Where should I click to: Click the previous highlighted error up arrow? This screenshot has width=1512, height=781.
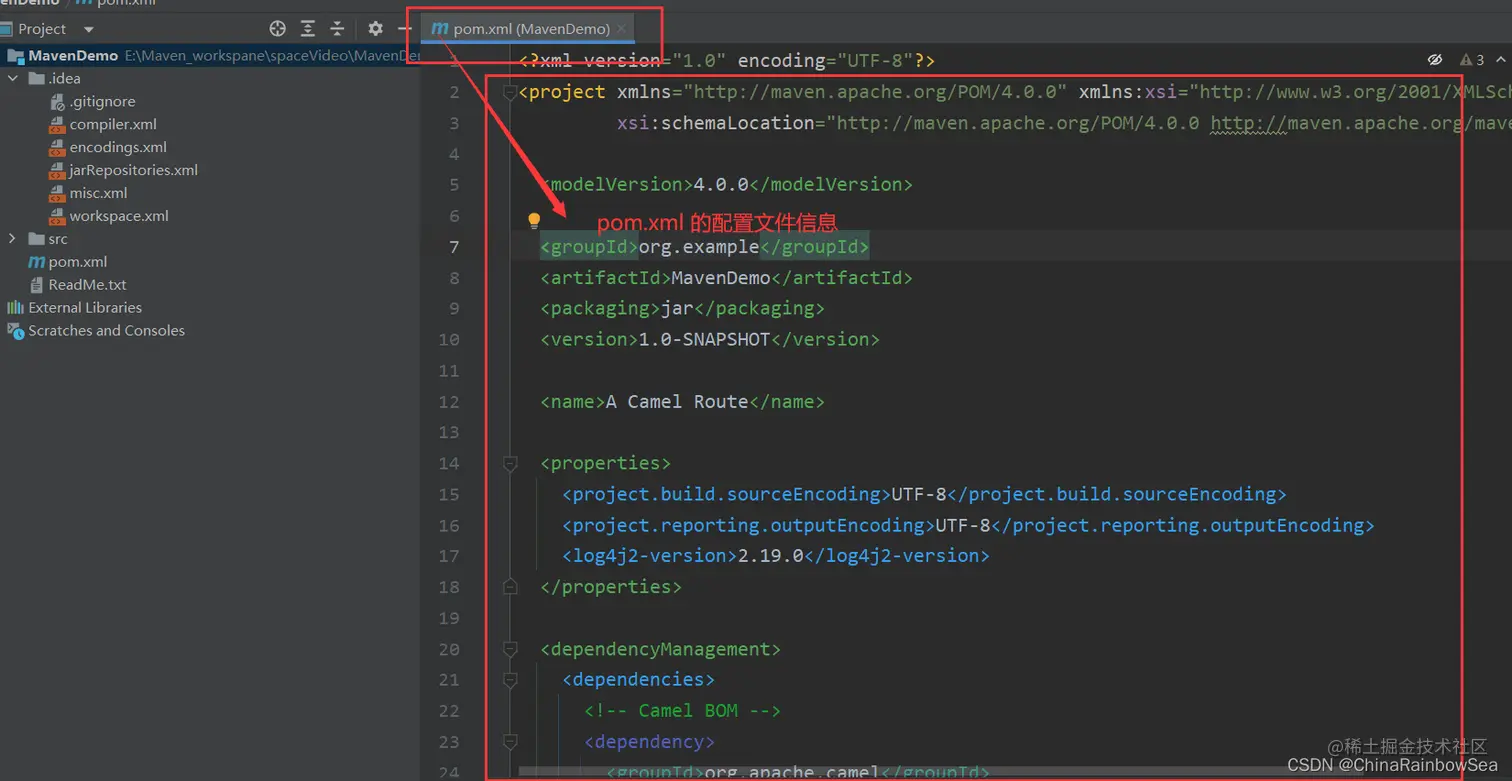[x=1501, y=60]
